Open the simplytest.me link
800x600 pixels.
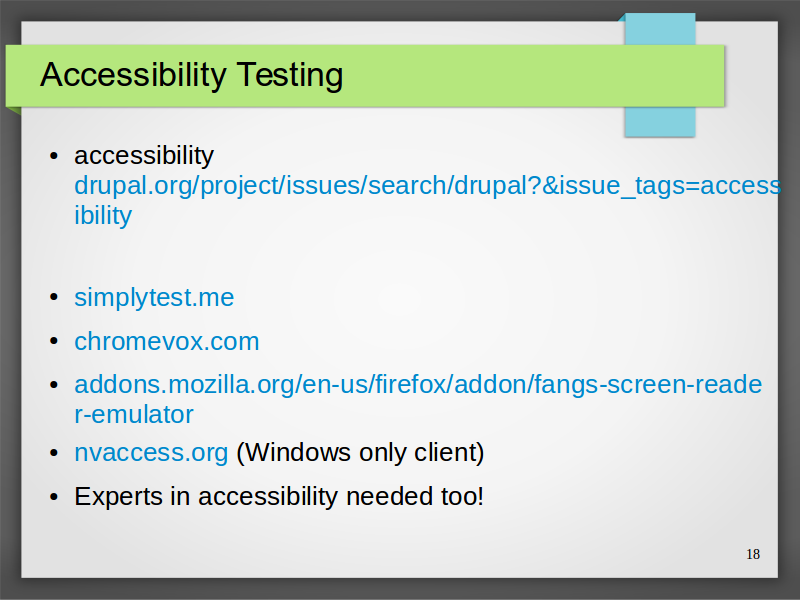tap(154, 297)
